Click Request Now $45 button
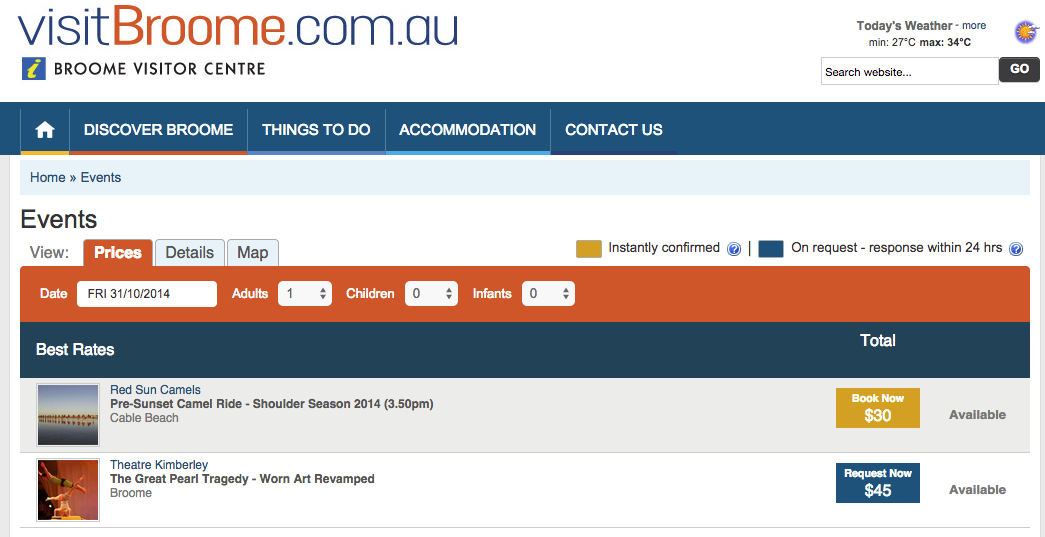1045x537 pixels. point(878,483)
